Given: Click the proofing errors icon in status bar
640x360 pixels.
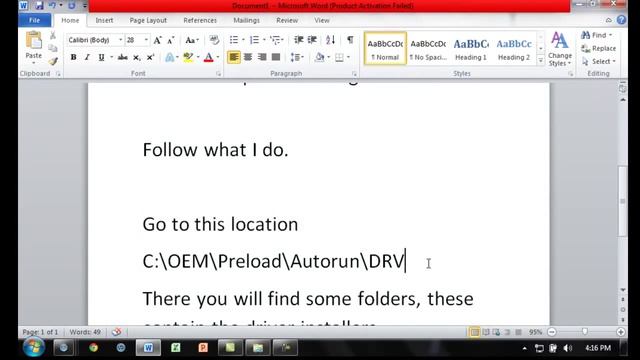Looking at the screenshot, I should (116, 332).
